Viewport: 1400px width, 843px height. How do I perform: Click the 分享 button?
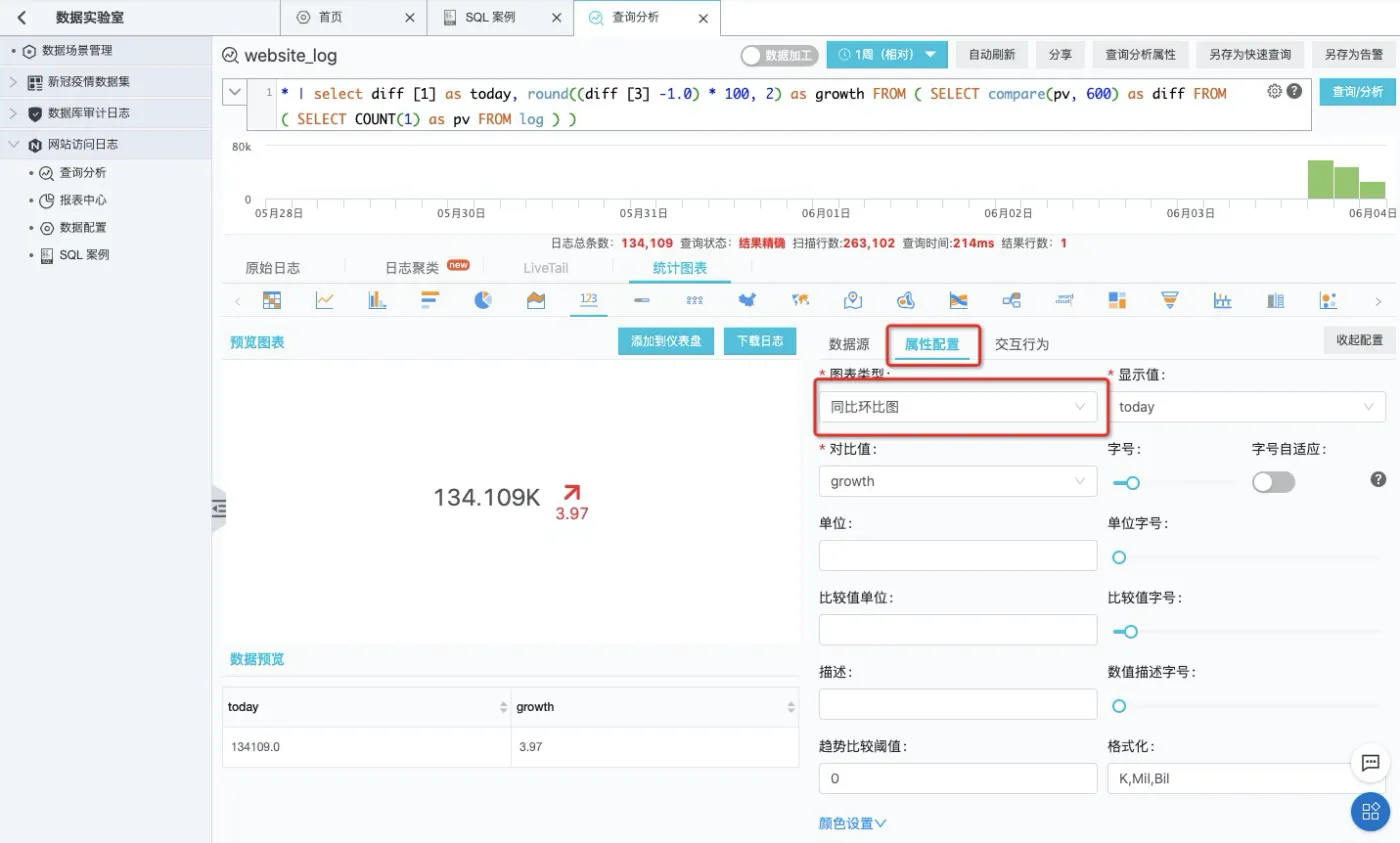click(x=1060, y=55)
